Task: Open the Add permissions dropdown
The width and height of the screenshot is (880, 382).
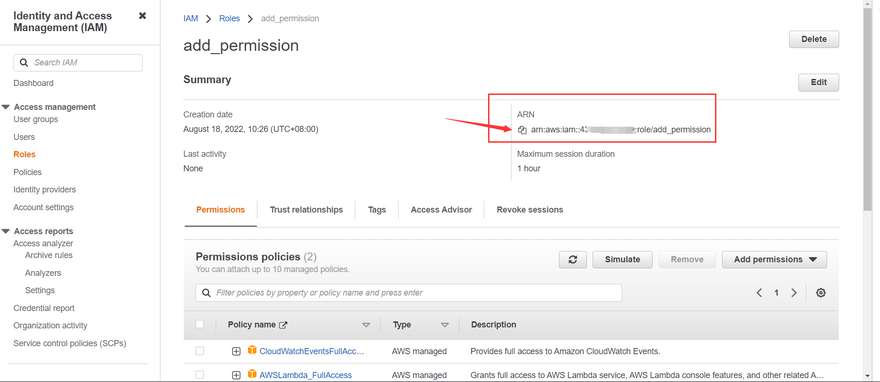Action: tap(774, 260)
